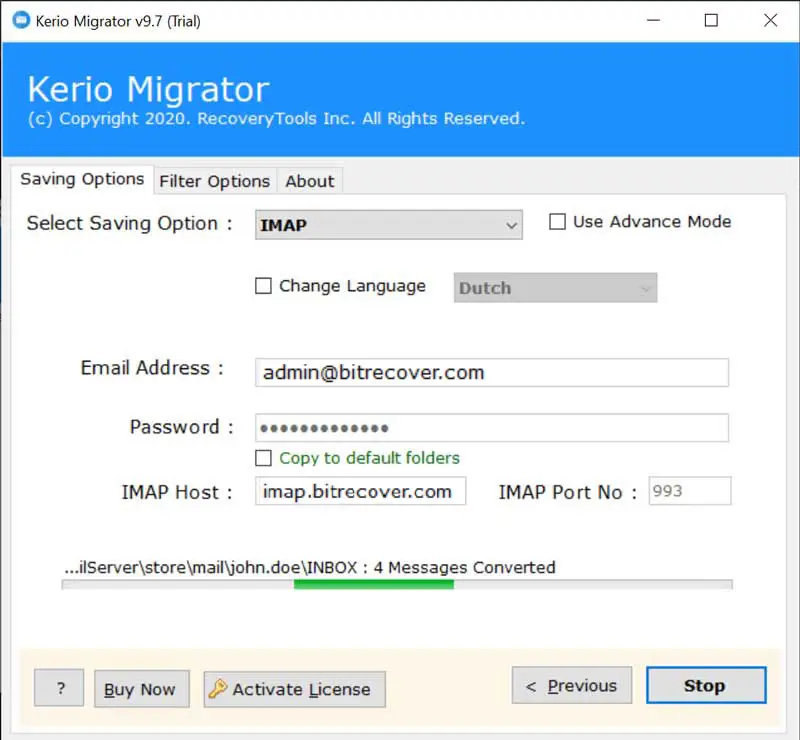Image resolution: width=800 pixels, height=740 pixels.
Task: Click the copyright RecoveryTools Inc. text
Action: tap(276, 118)
